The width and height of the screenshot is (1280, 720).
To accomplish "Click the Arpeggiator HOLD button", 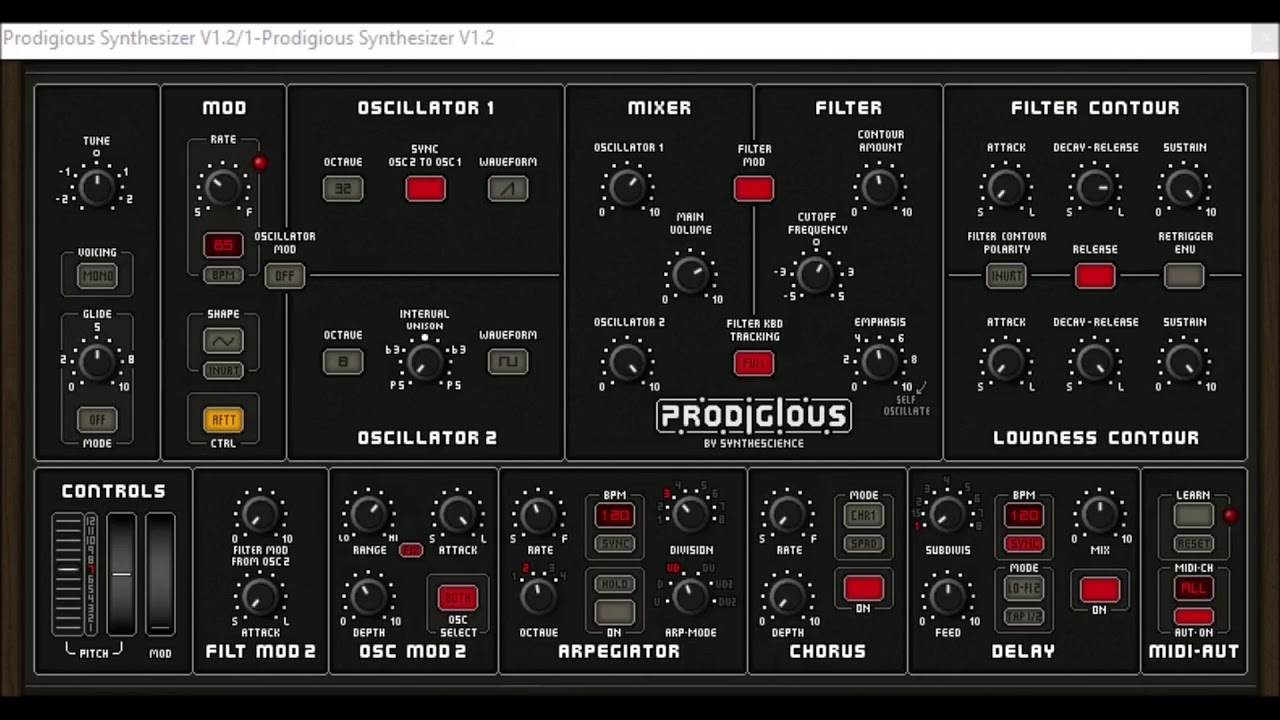I will pyautogui.click(x=614, y=584).
